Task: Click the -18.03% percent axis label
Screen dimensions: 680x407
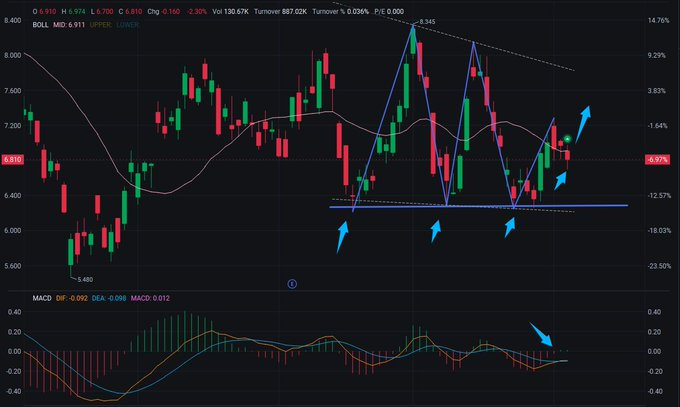Action: (x=659, y=230)
